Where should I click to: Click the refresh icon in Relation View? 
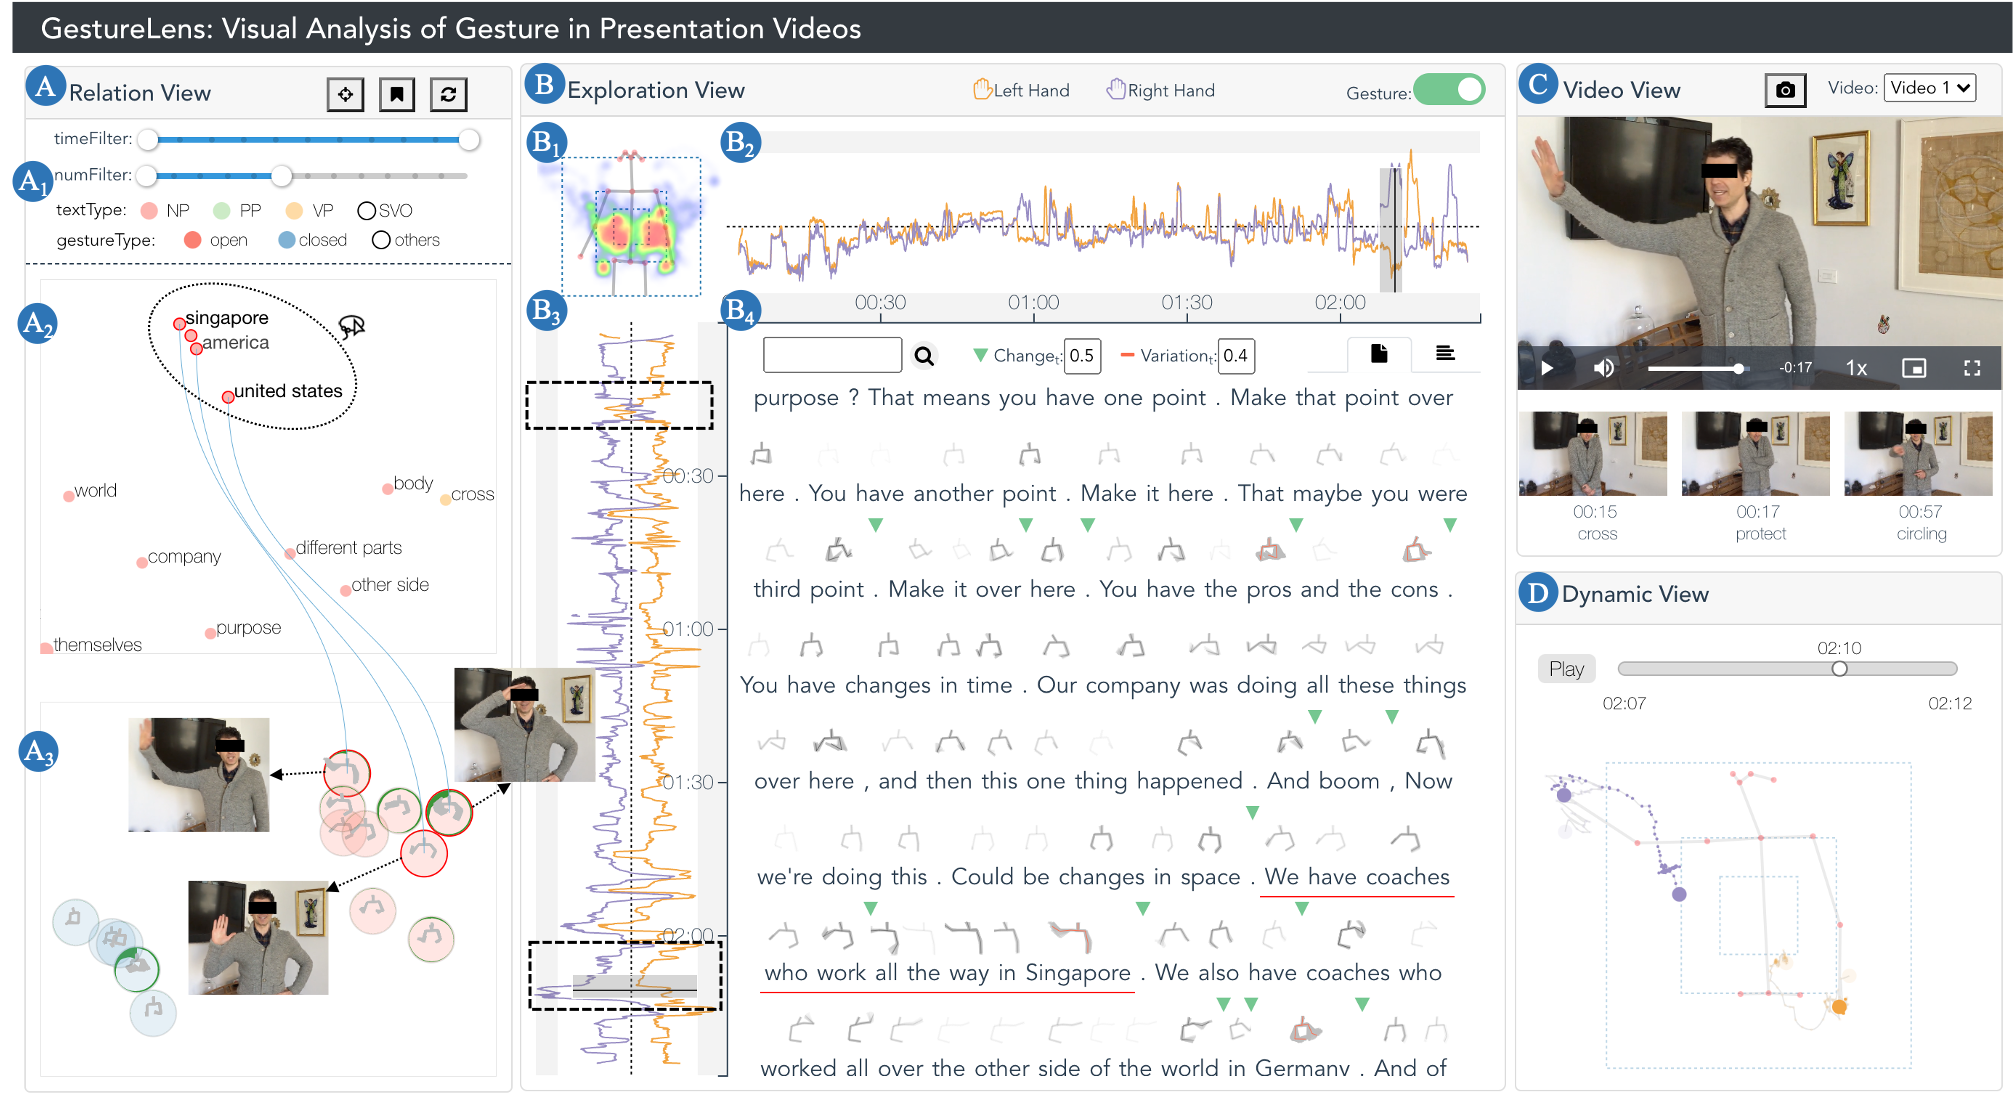point(448,94)
